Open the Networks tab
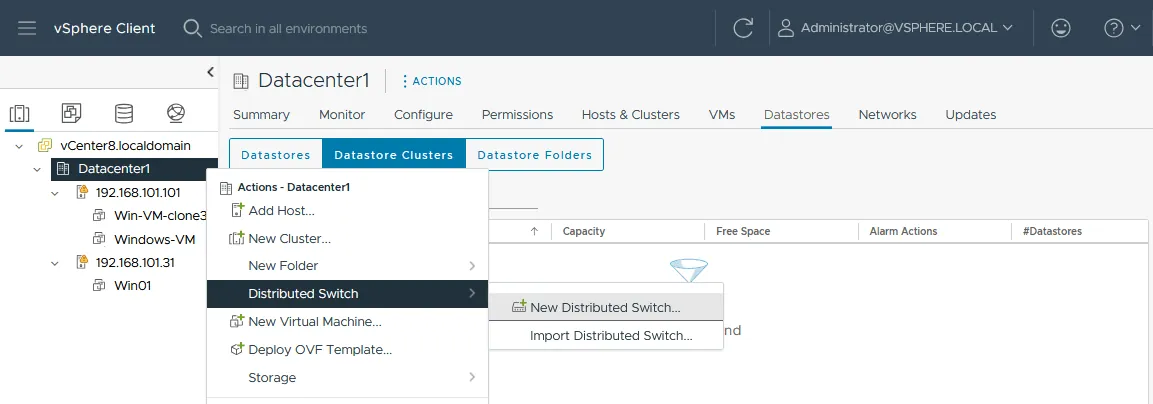 click(x=888, y=115)
